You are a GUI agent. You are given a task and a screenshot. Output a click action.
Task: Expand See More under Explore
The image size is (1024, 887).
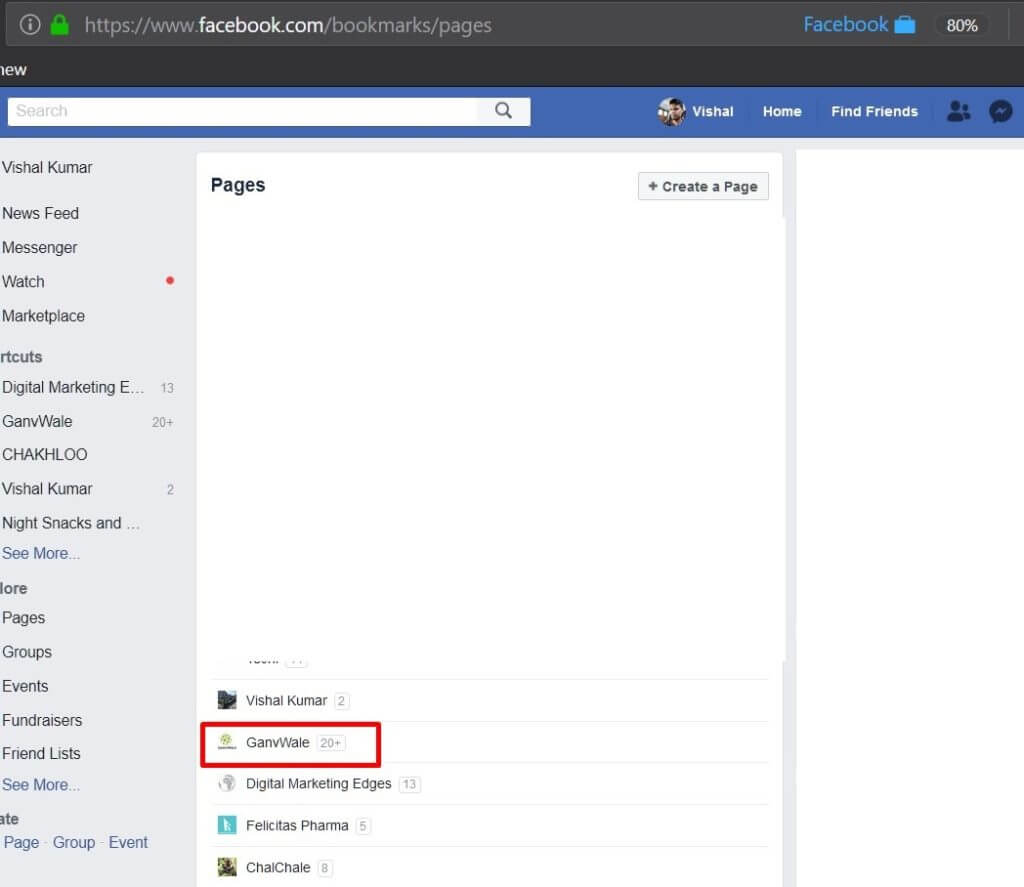point(40,784)
